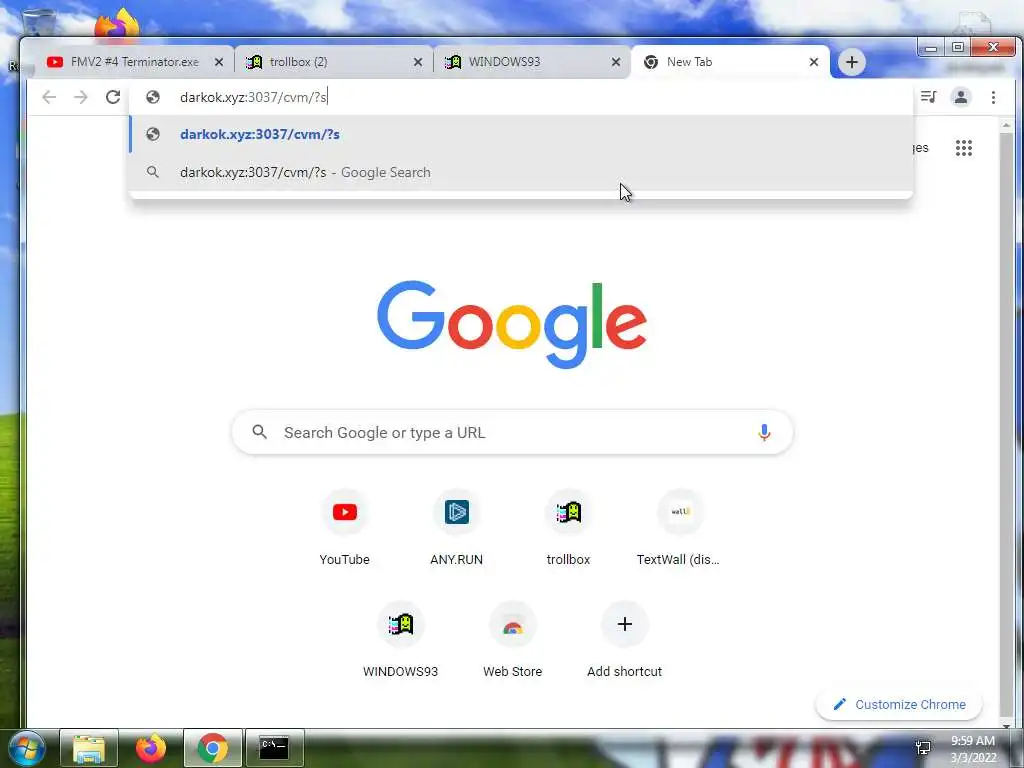Start voice search with microphone icon

[763, 432]
